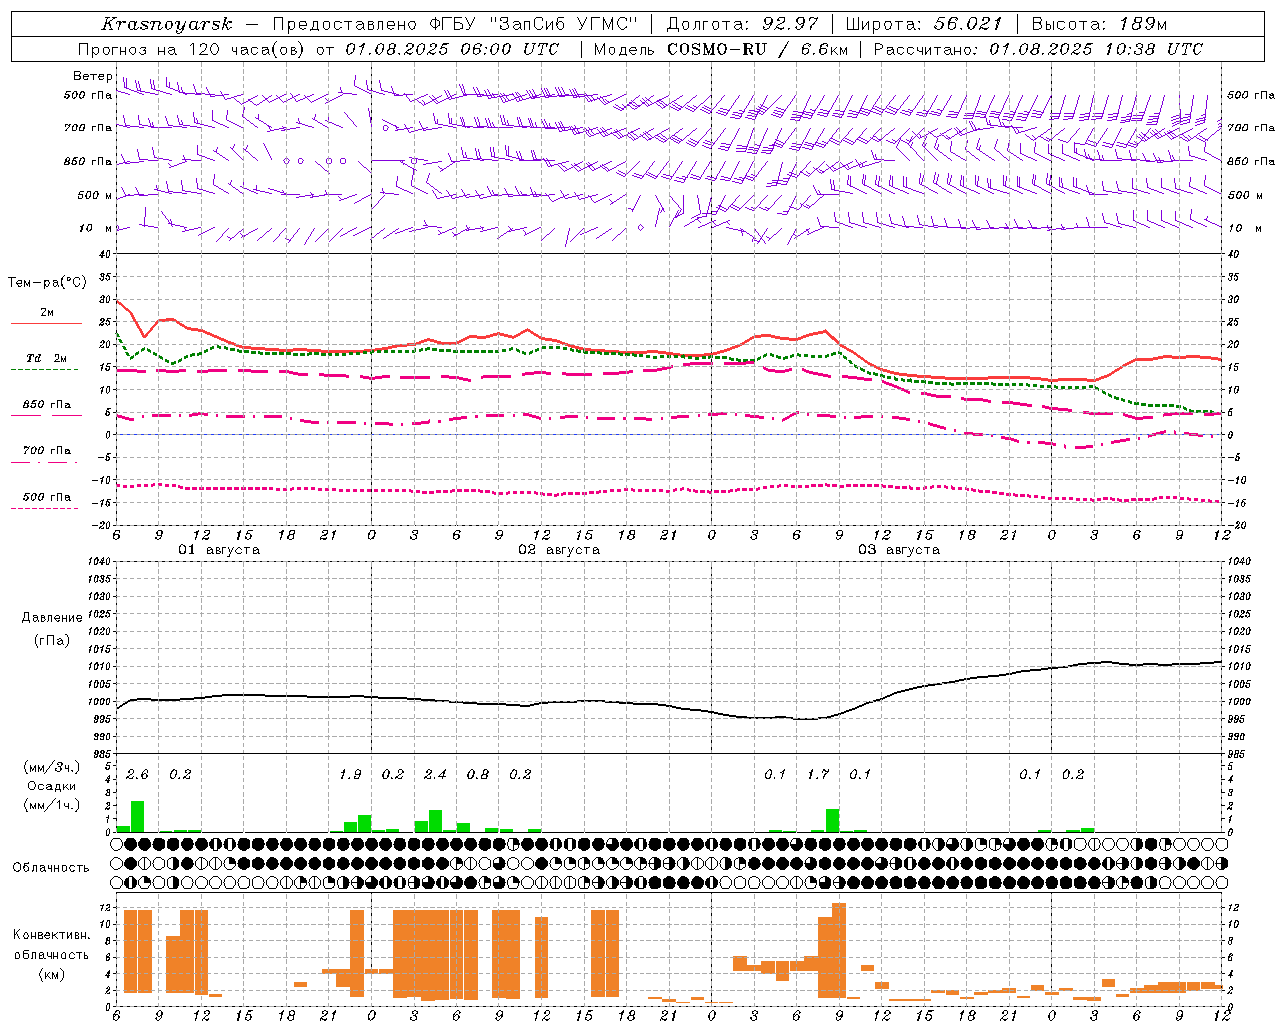1280x1024 pixels.
Task: Click the '(мм/1ч.)' hourly precipitation unit label
Action: click(52, 805)
